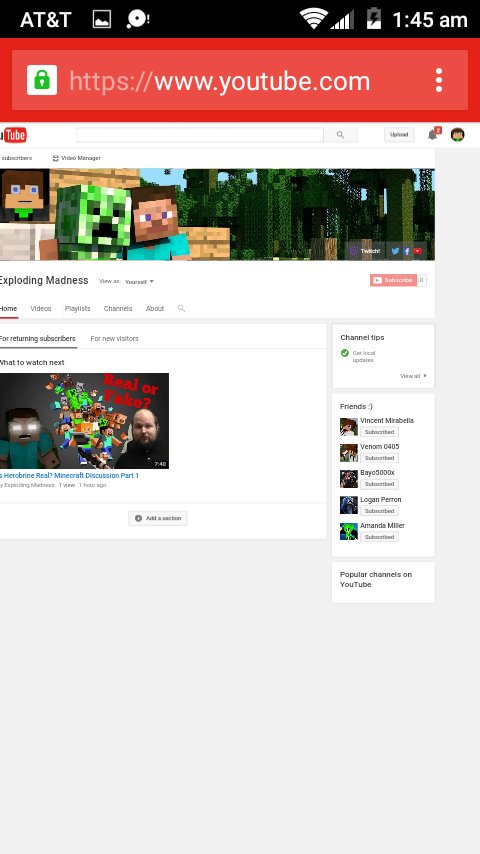Toggle Subscribed button under Bayo5000x
Viewport: 480px width, 854px height.
pos(379,484)
